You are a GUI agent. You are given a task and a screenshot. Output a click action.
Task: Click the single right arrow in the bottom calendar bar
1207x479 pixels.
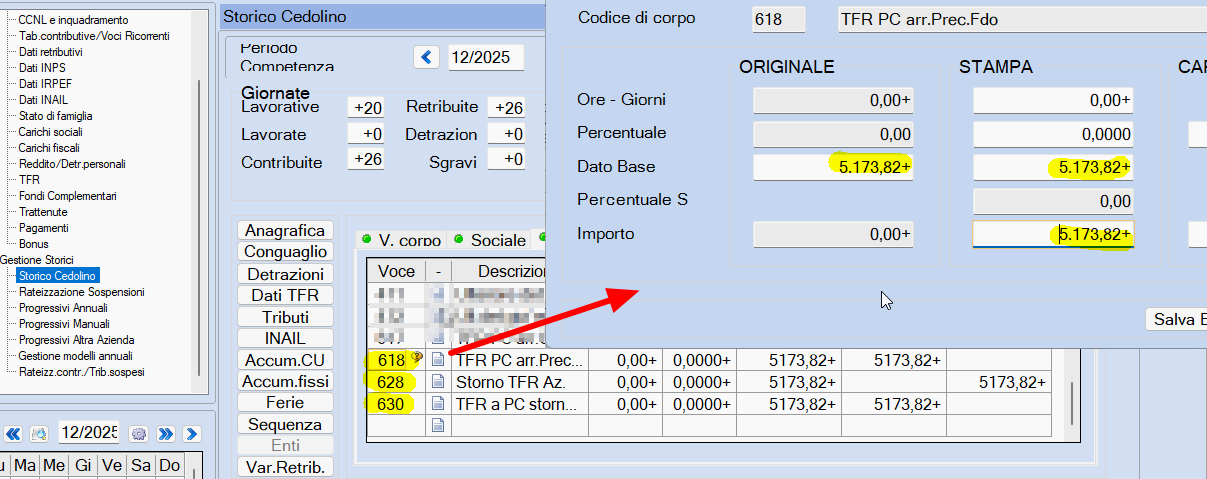[192, 434]
